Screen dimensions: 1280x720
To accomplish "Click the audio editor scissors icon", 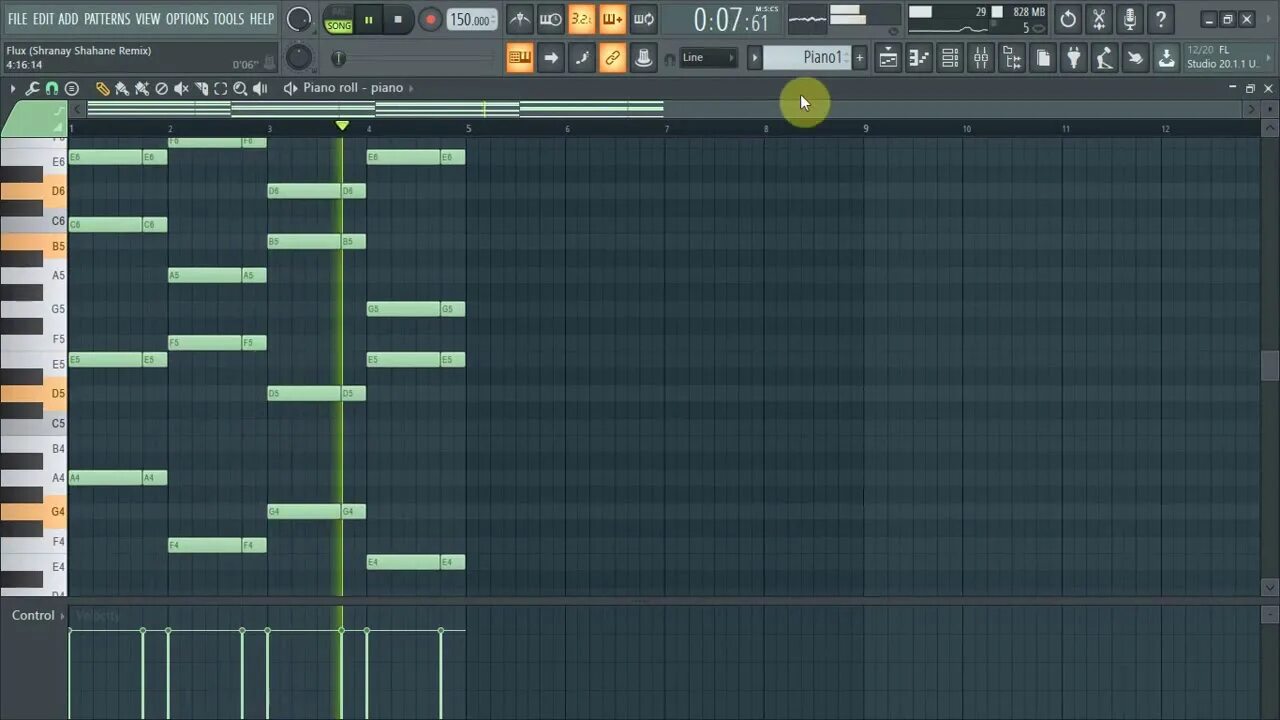I will click(1099, 19).
